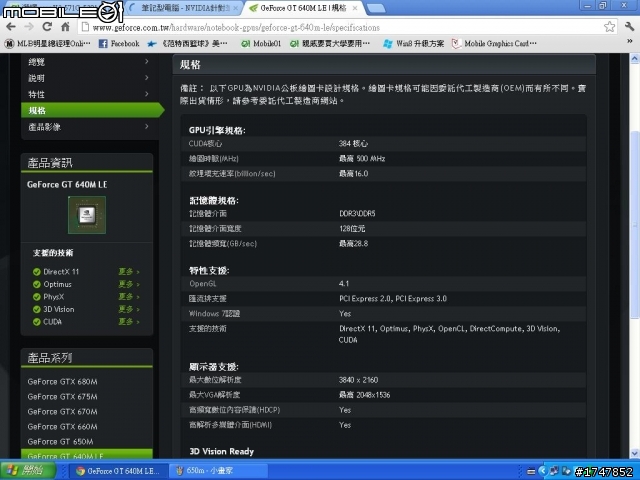The width and height of the screenshot is (640, 480).
Task: Select 總覽 in the side menu
Action: 88,62
